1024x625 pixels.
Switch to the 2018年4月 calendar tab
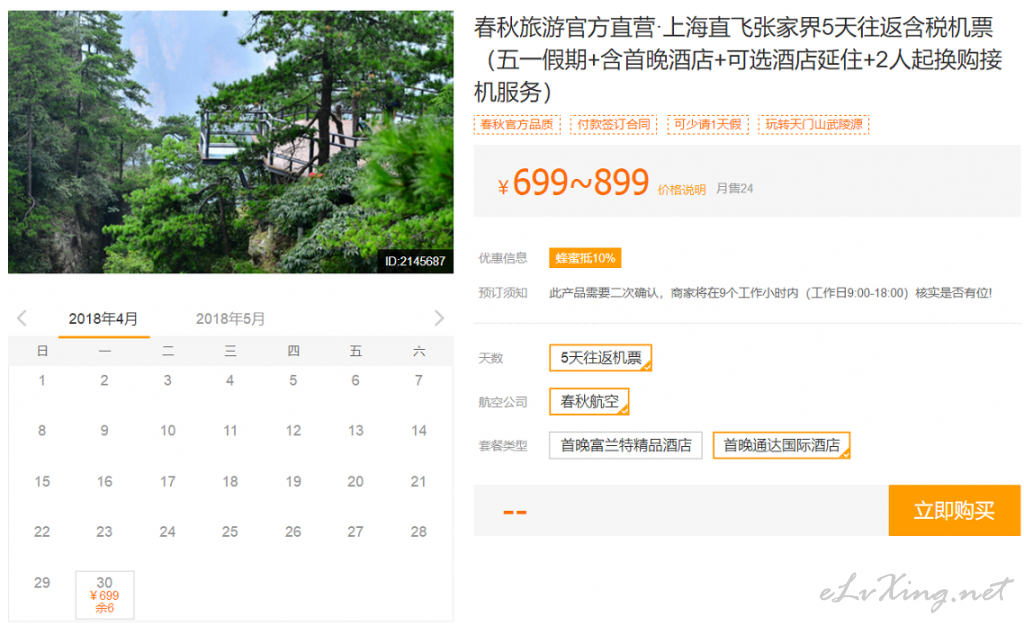103,319
